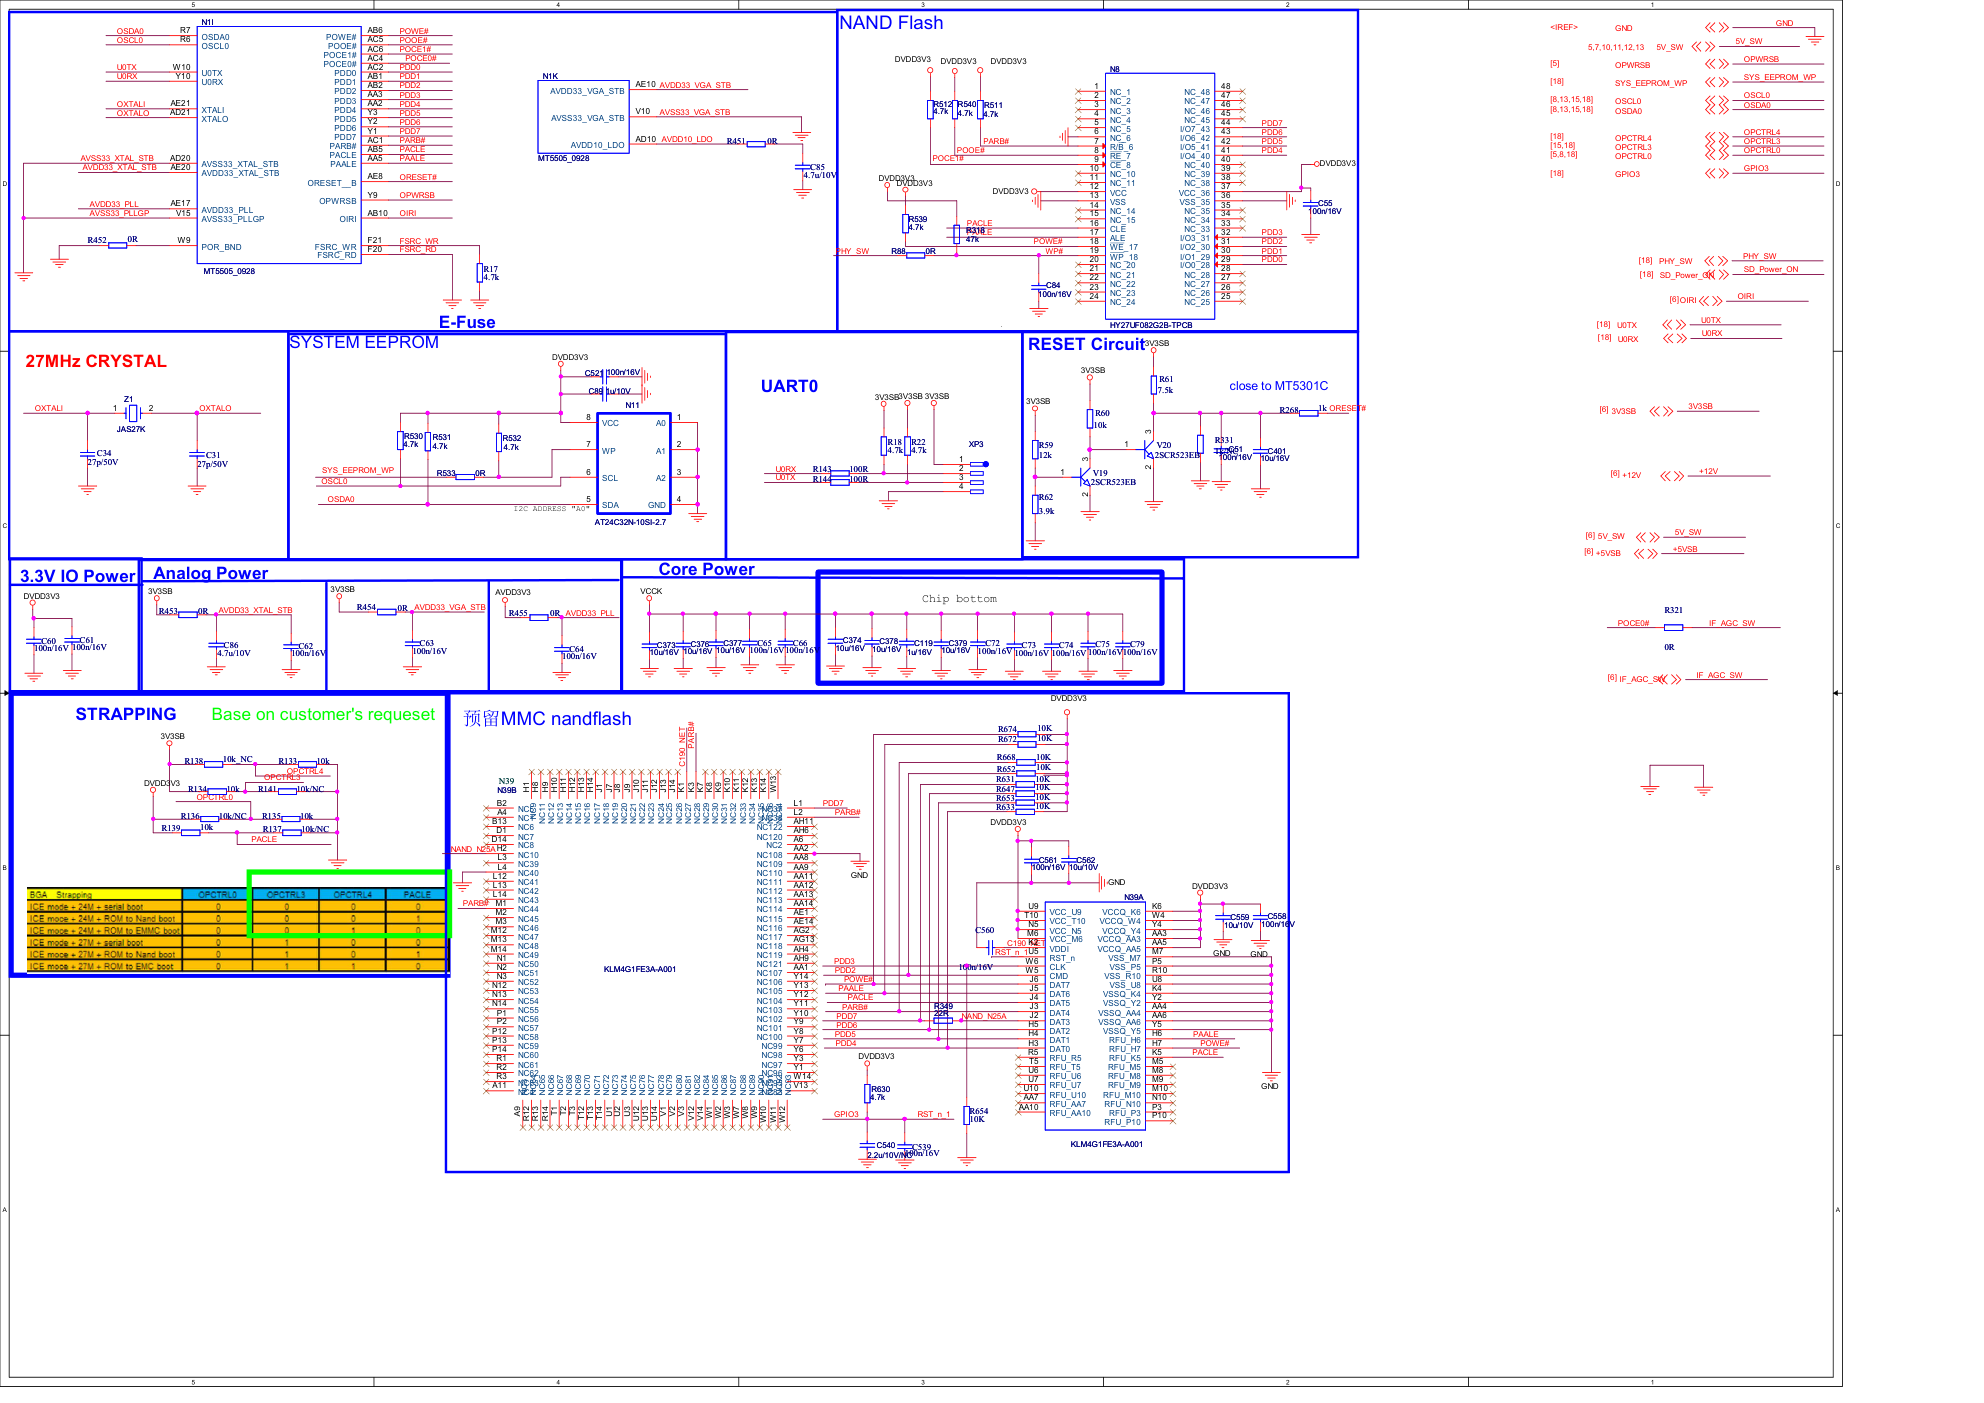The width and height of the screenshot is (1984, 1403).
Task: Click the "R455" 0R resistor label
Action: 517,613
